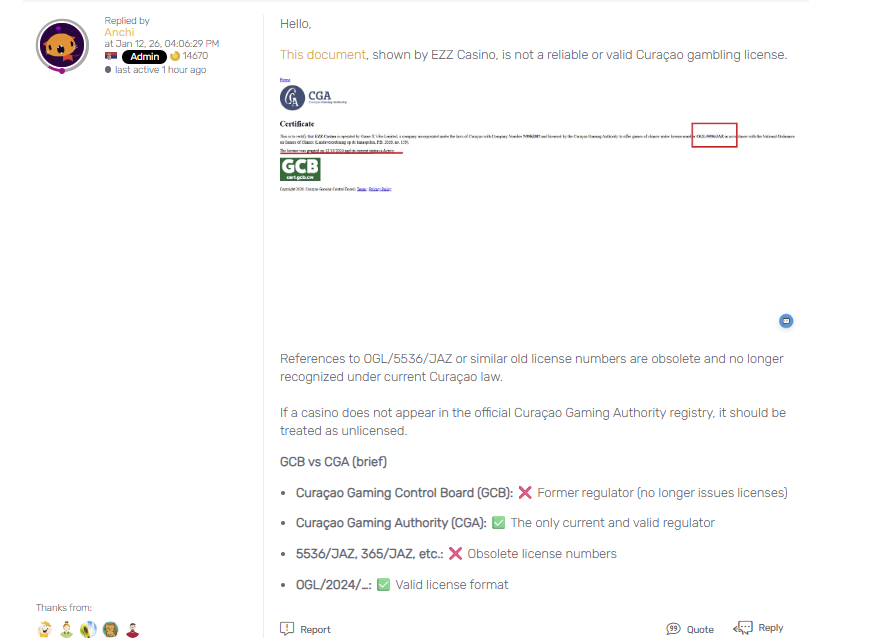Click 'Curaçao Gaming Control Board (GCB):' text
The image size is (885, 644).
tap(404, 493)
